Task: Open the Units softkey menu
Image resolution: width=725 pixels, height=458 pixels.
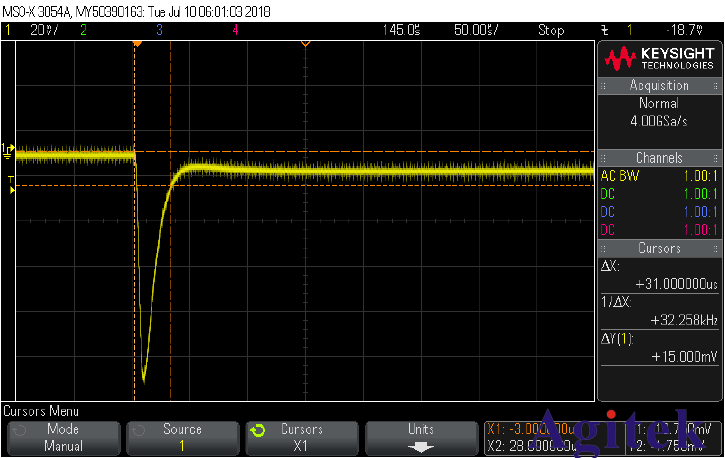Action: click(x=421, y=438)
